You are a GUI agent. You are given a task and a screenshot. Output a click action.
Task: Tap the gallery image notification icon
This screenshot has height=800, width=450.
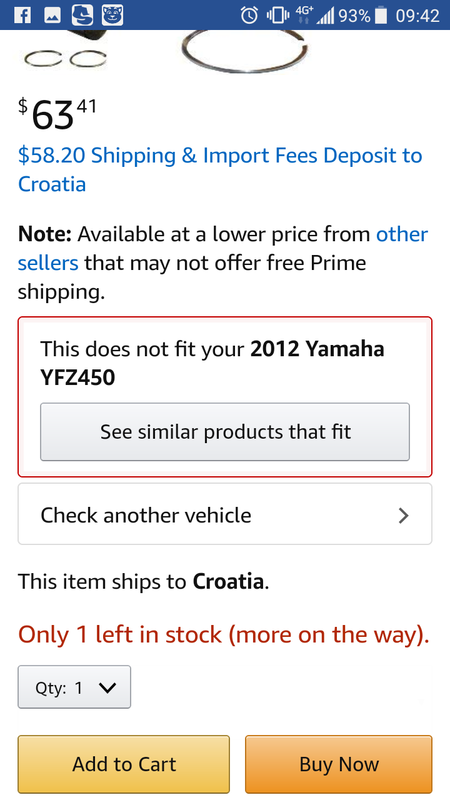coord(53,15)
